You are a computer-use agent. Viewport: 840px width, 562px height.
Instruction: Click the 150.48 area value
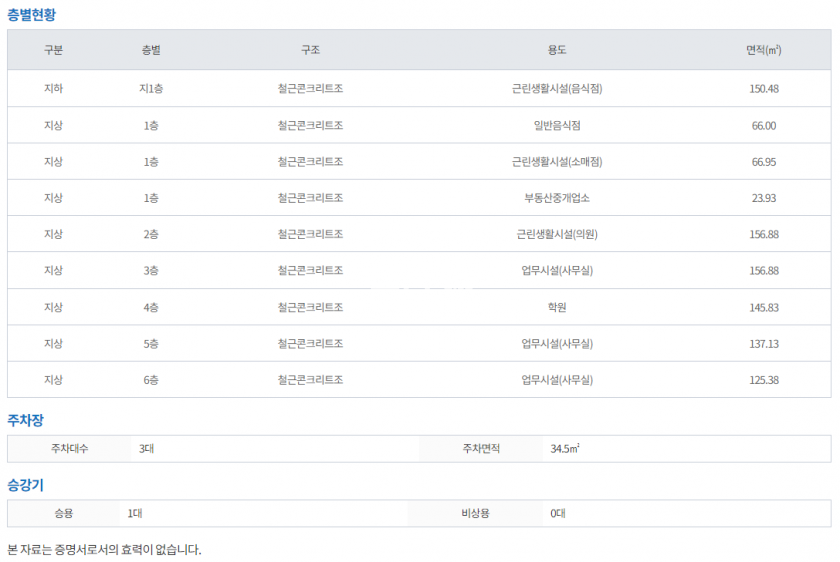[x=764, y=88]
